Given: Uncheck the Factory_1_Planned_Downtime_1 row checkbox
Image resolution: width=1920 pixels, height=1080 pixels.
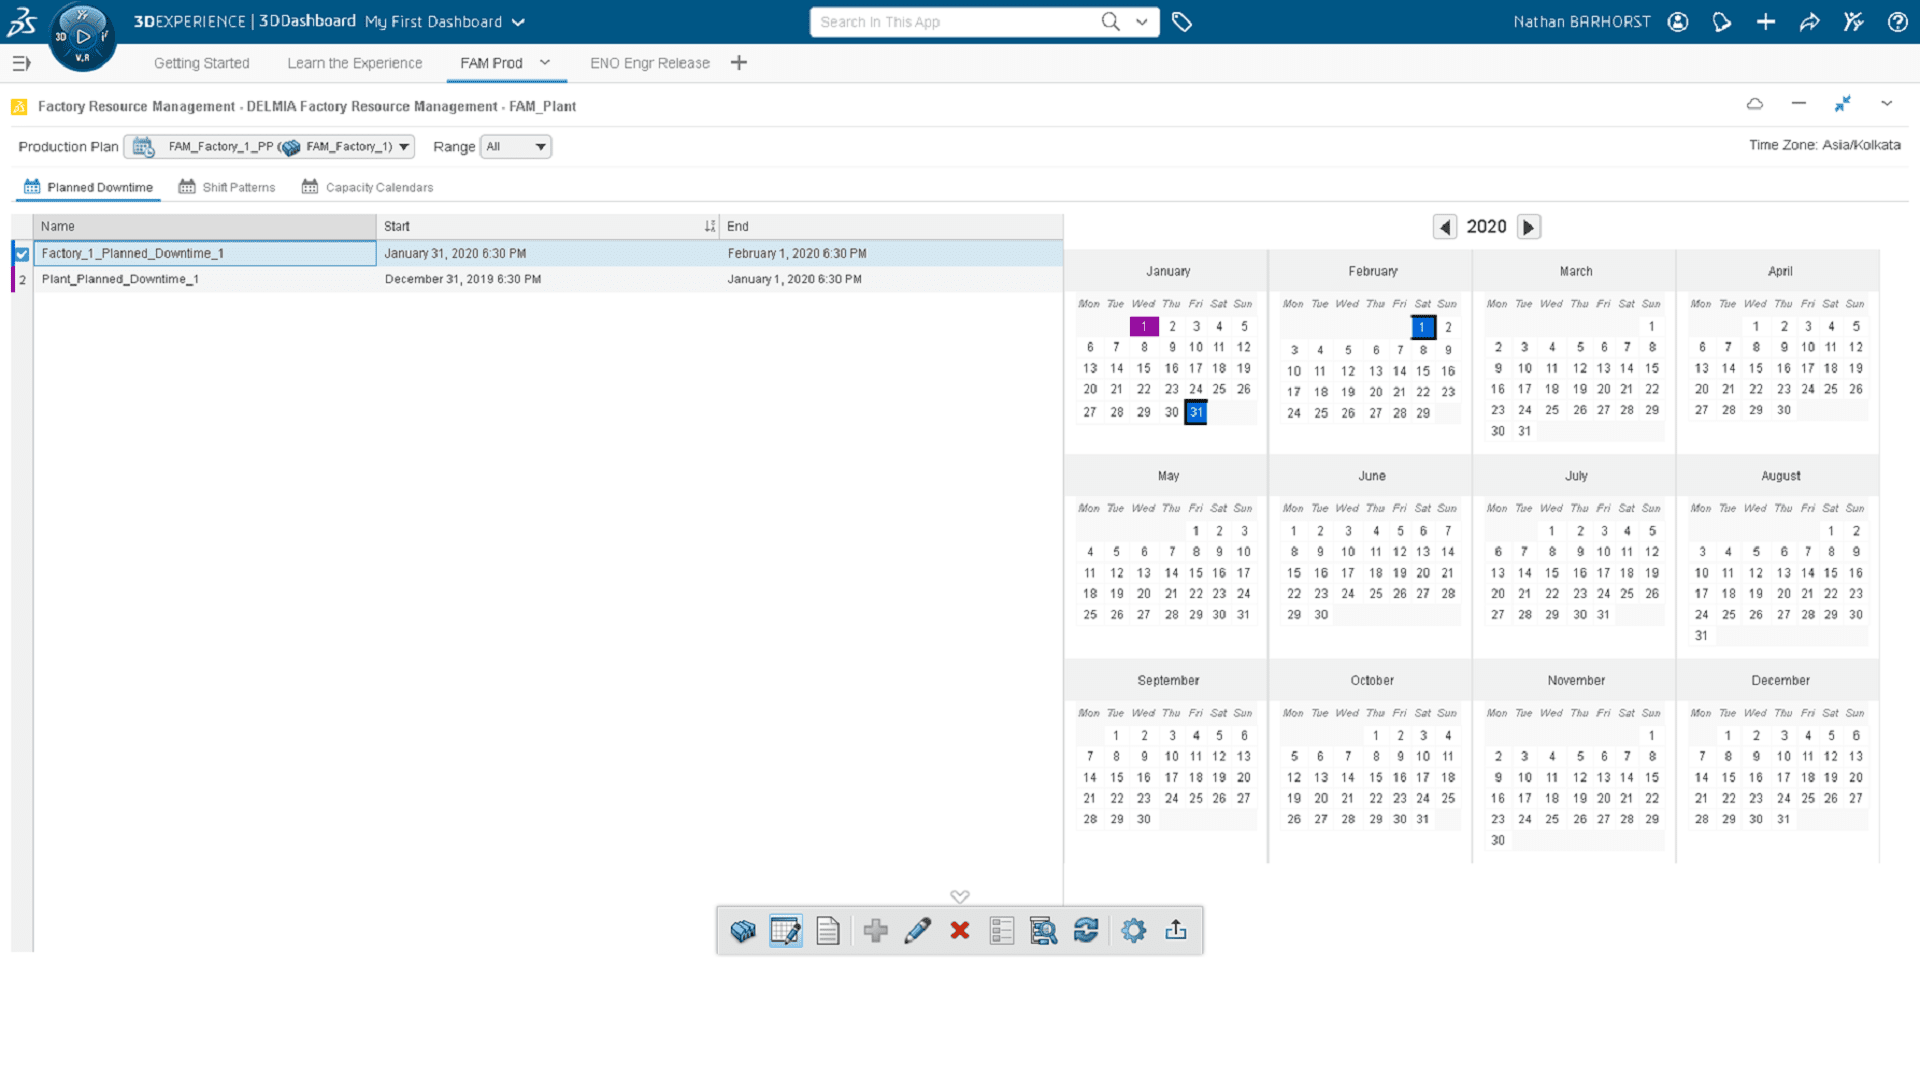Looking at the screenshot, I should [22, 254].
